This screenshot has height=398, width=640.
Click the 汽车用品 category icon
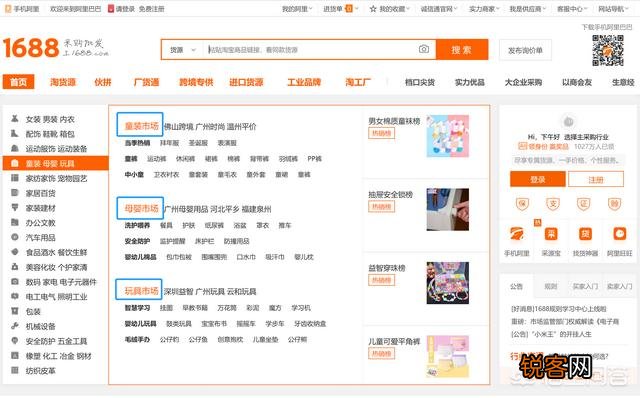15,237
